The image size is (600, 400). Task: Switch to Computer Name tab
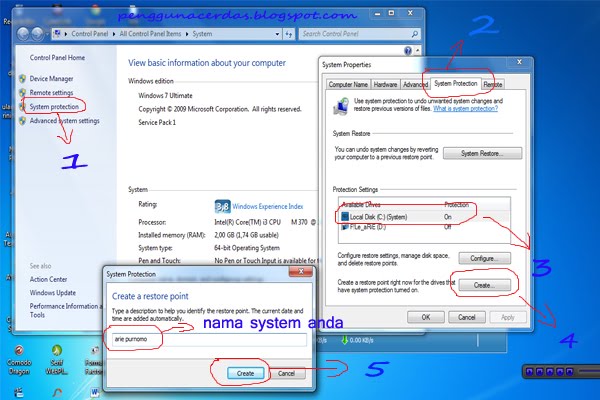tap(348, 85)
